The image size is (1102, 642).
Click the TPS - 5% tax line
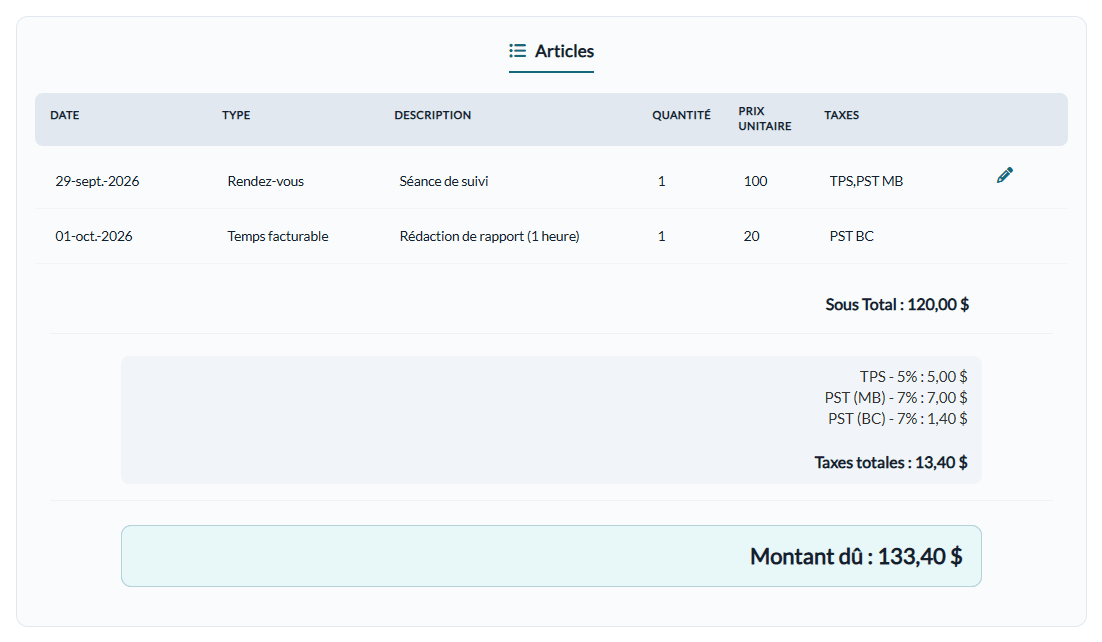coord(913,377)
